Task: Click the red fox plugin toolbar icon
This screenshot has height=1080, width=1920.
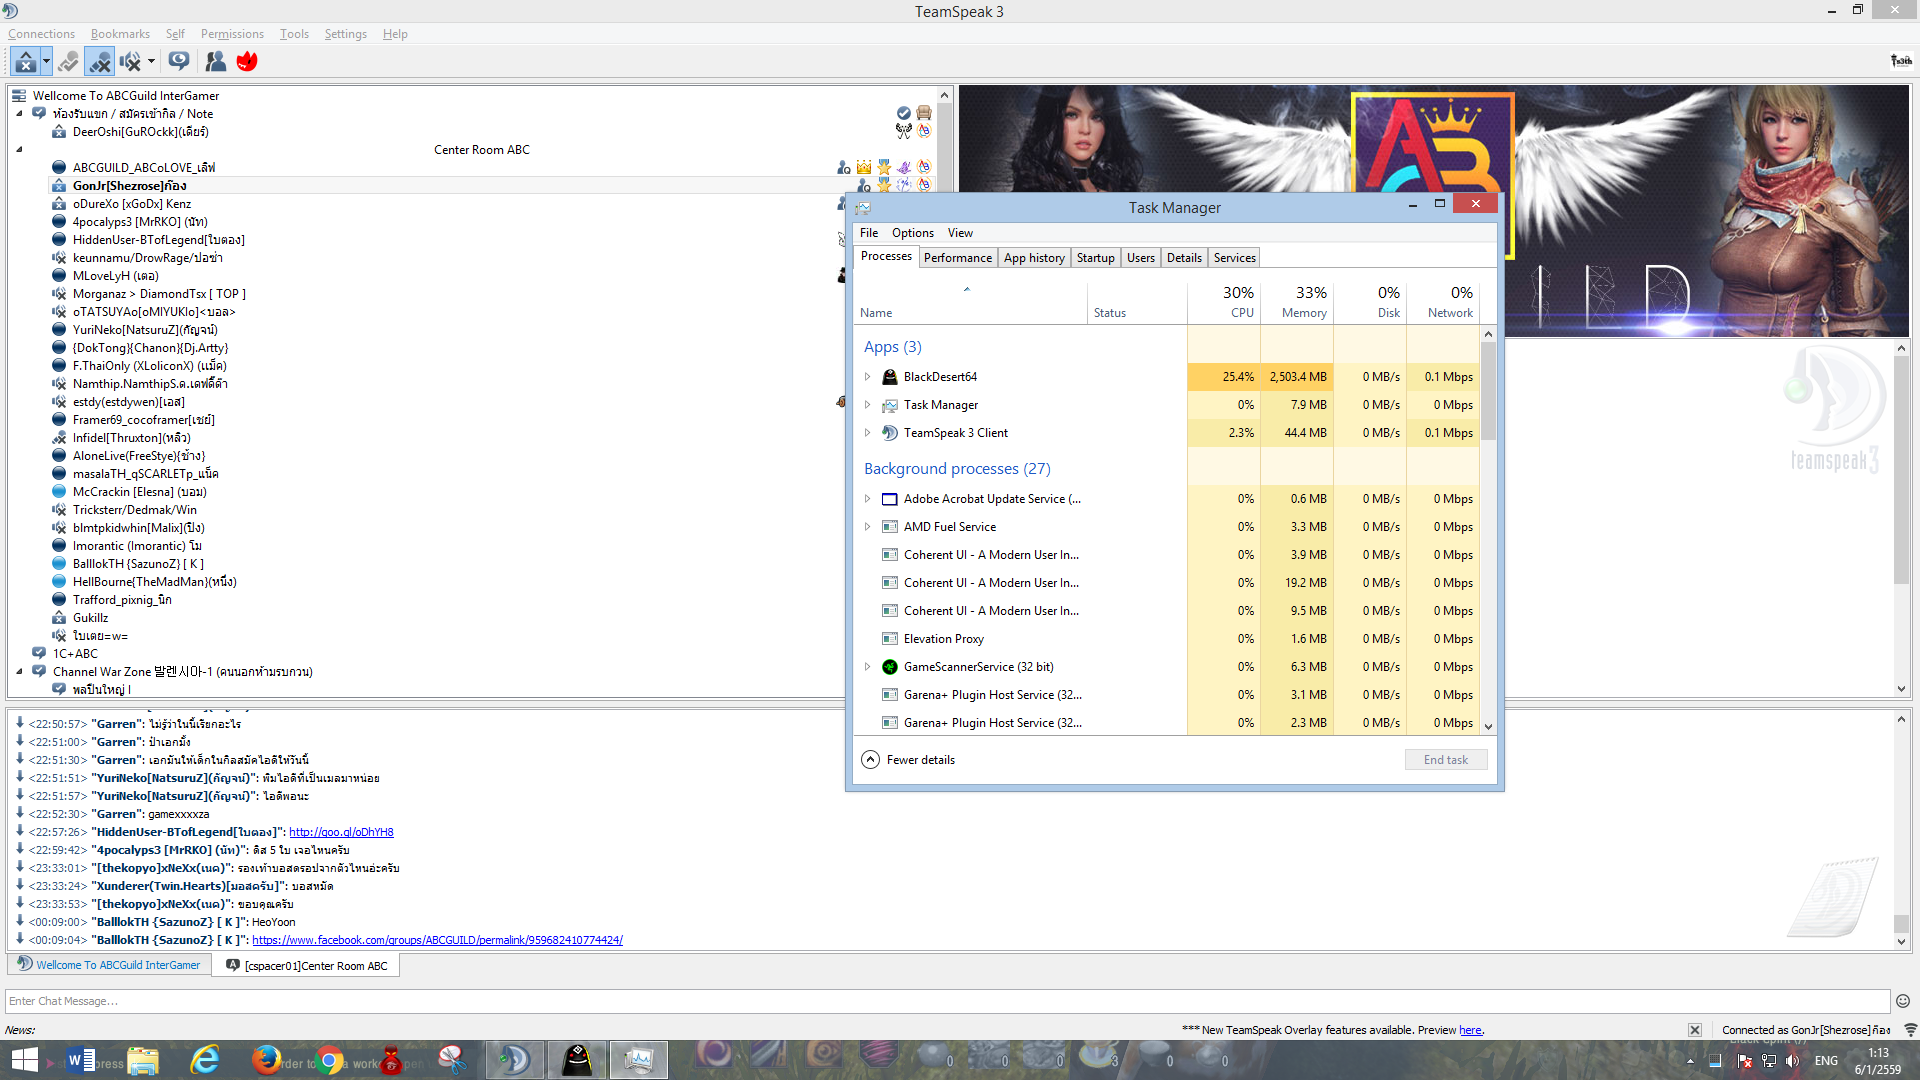Action: click(247, 61)
